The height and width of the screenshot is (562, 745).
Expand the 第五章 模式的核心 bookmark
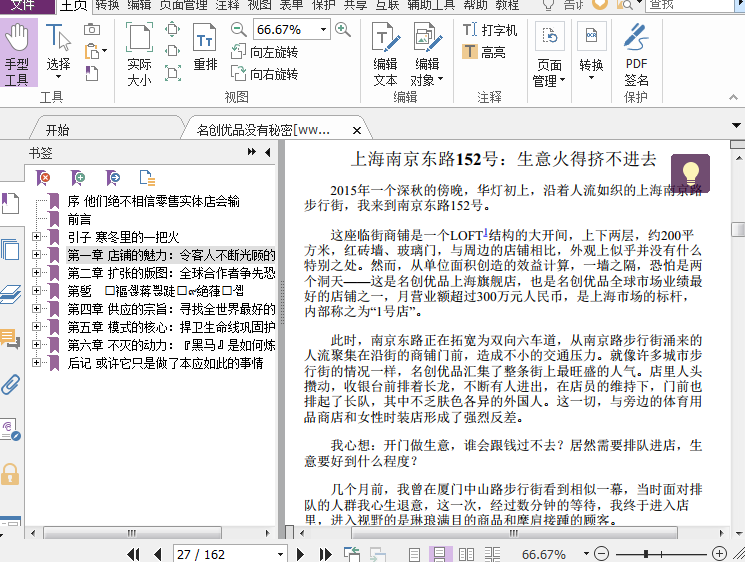[37, 326]
